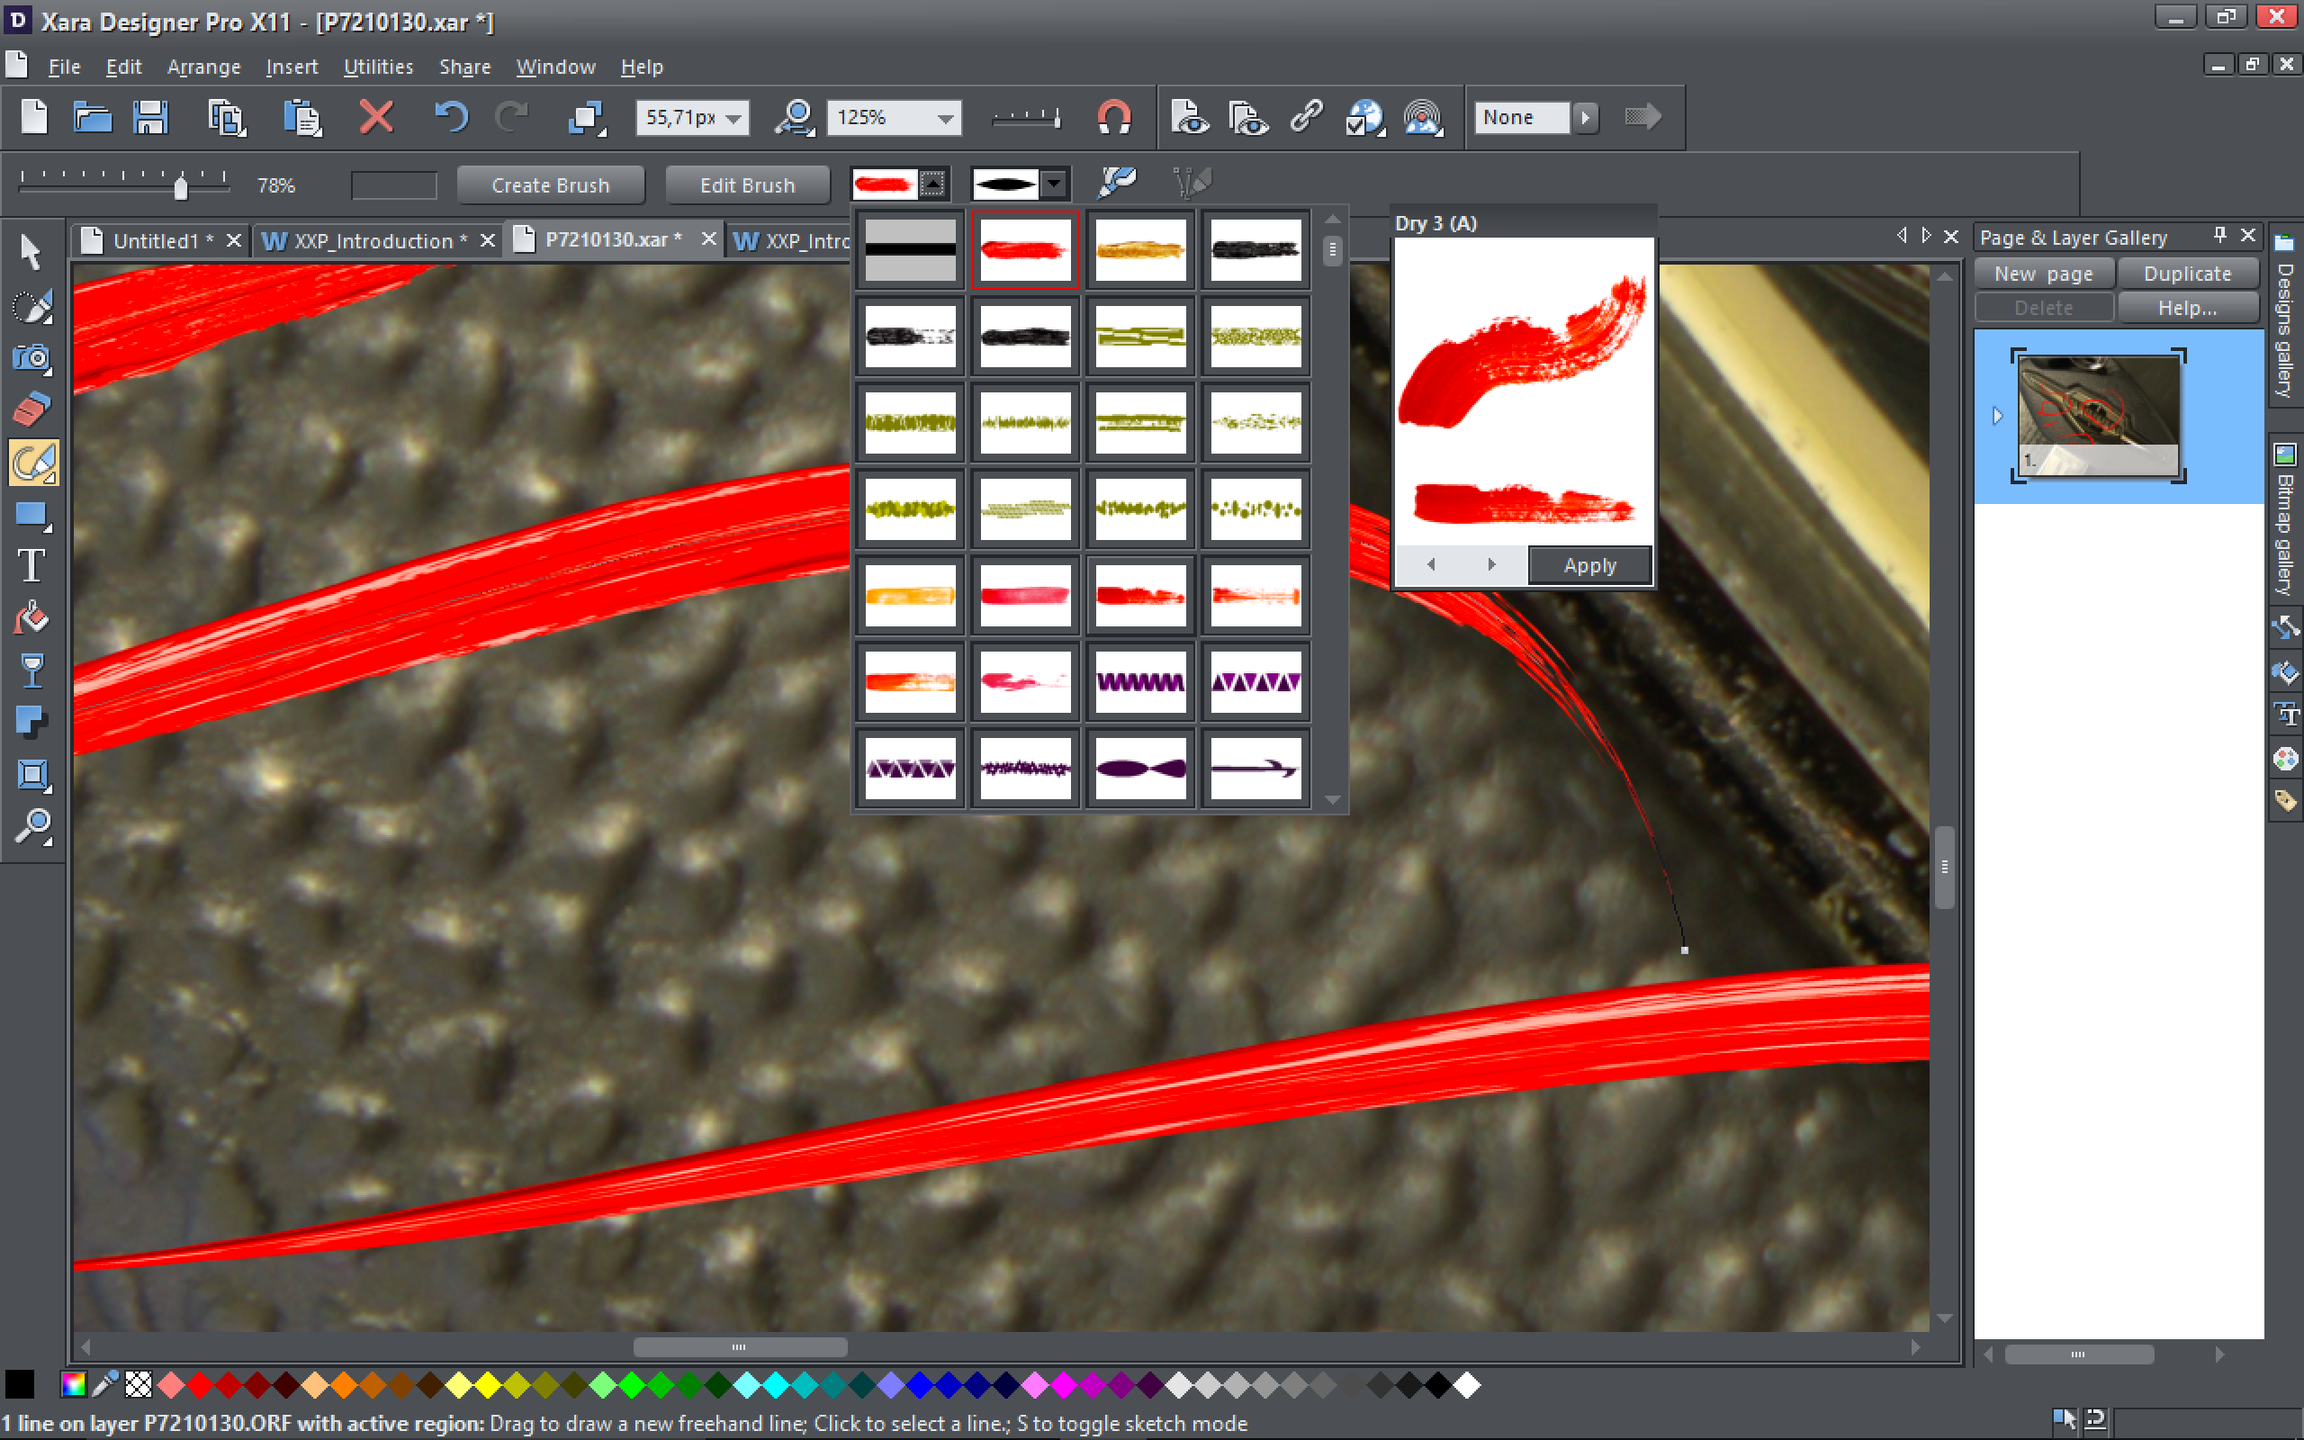Open the stroke shape profile dropdown
The image size is (2304, 1440).
(x=1054, y=184)
